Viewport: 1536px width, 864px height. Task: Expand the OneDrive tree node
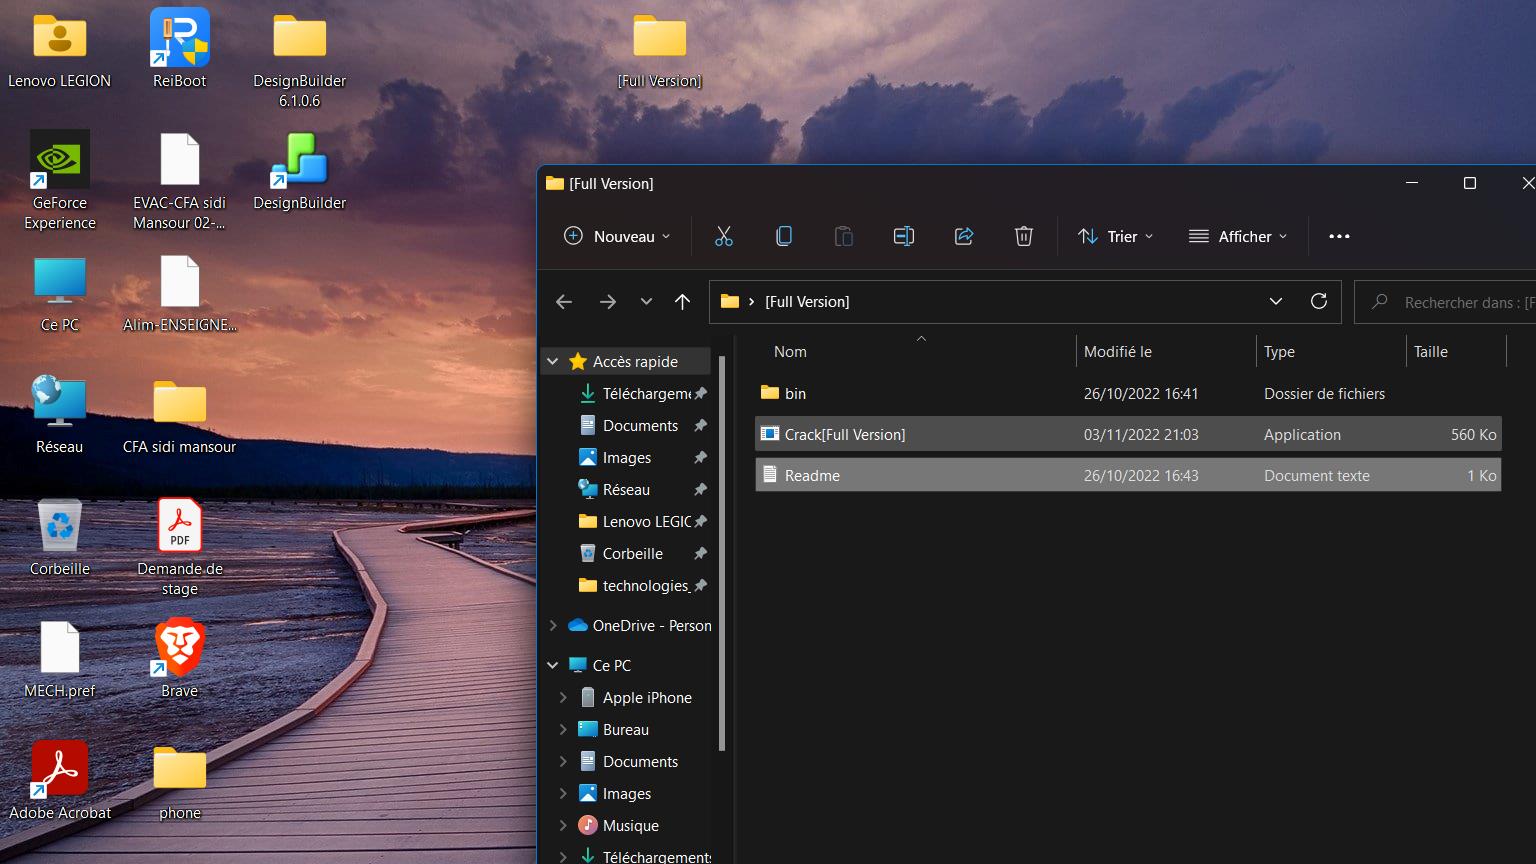[x=553, y=625]
